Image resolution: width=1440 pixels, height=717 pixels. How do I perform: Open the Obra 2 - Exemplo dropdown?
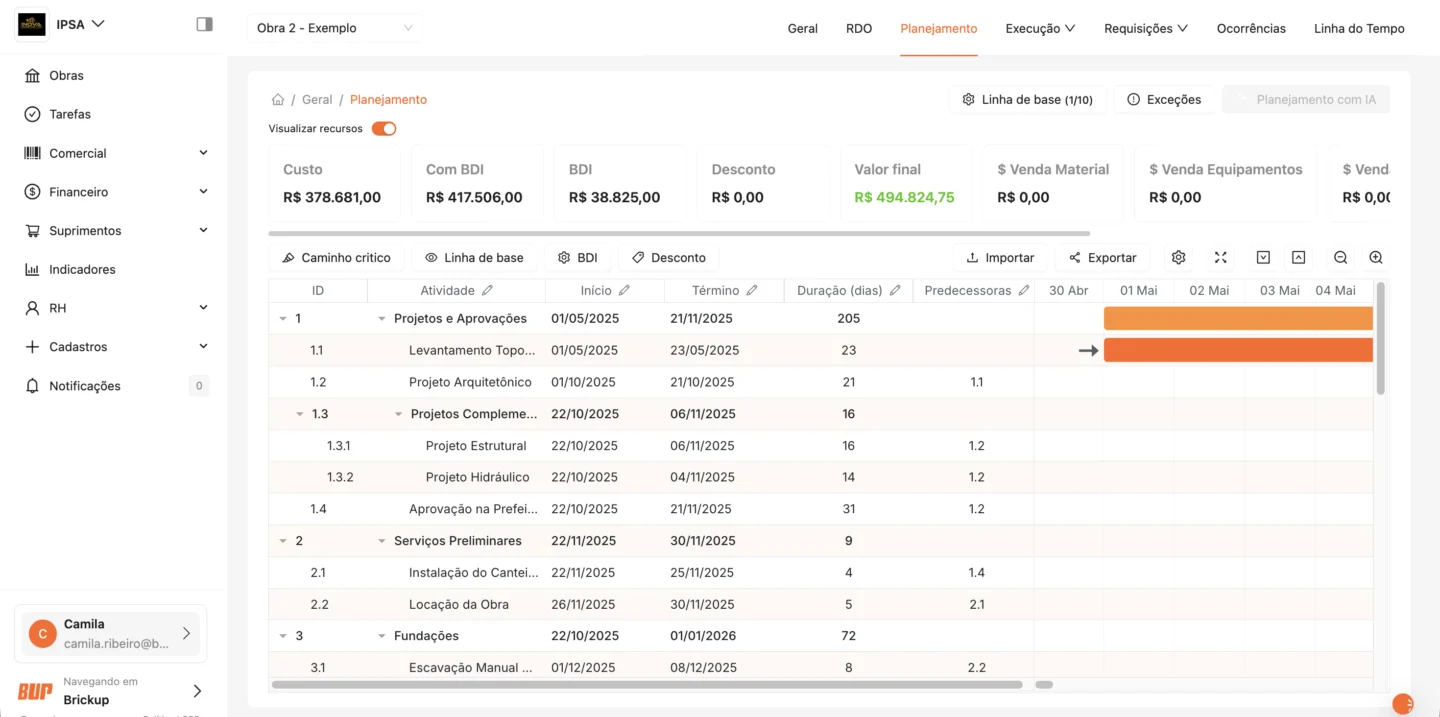click(x=334, y=28)
